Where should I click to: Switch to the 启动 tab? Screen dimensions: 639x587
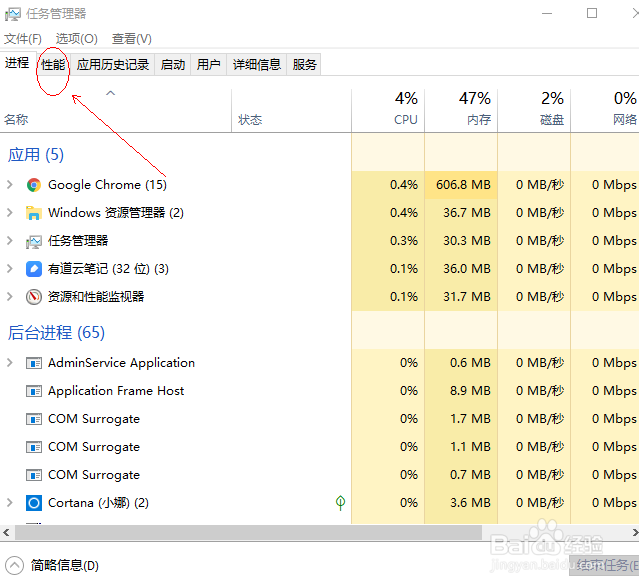pos(173,64)
